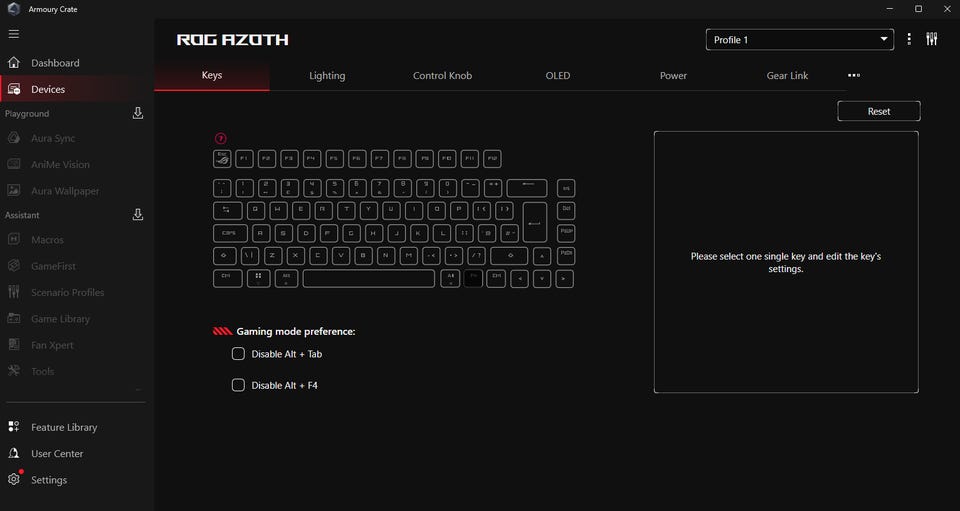960x511 pixels.
Task: Enable Disable Alt + Tab checkbox
Action: tap(238, 354)
